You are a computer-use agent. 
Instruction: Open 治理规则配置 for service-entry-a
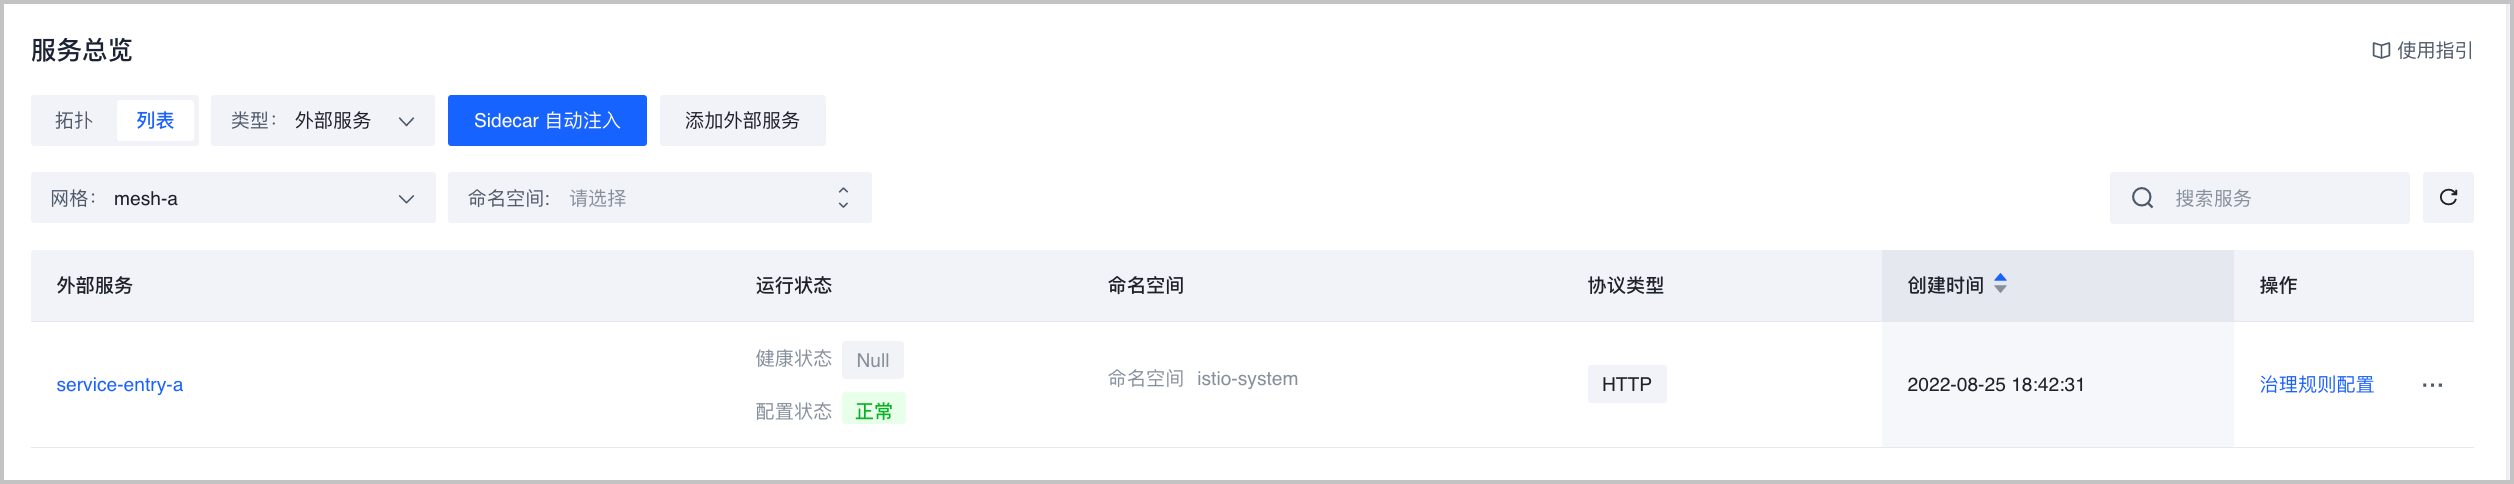[x=2316, y=385]
